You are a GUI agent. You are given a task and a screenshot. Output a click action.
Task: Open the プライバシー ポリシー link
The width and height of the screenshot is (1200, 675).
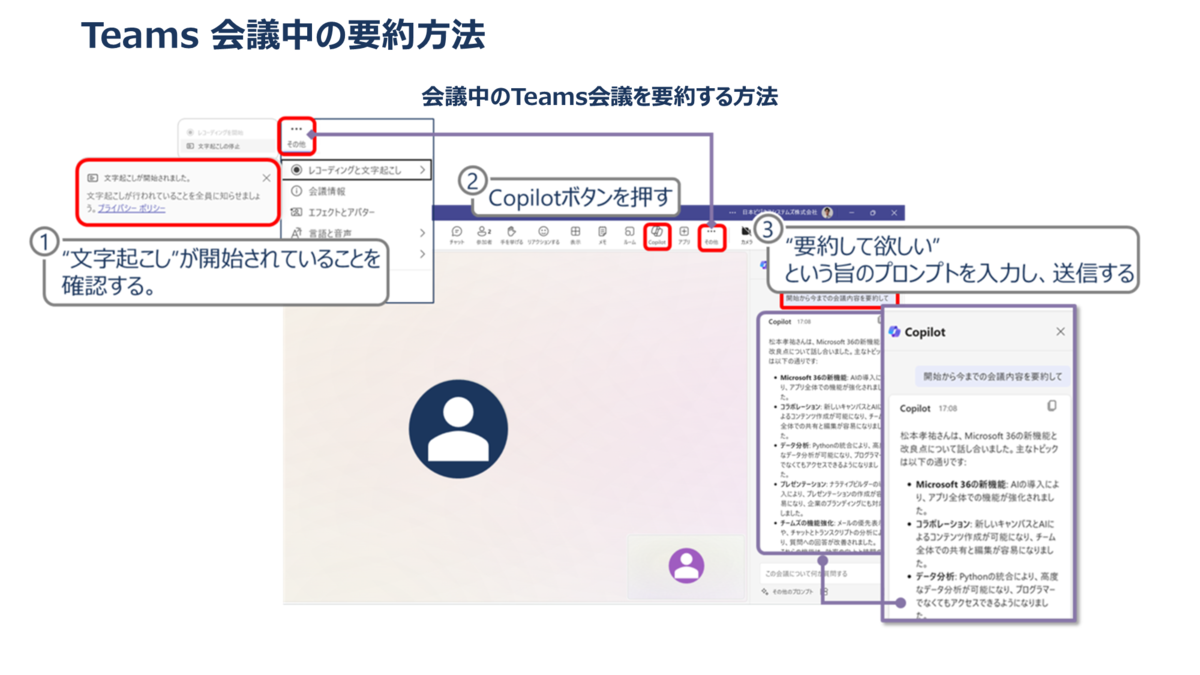pyautogui.click(x=131, y=208)
